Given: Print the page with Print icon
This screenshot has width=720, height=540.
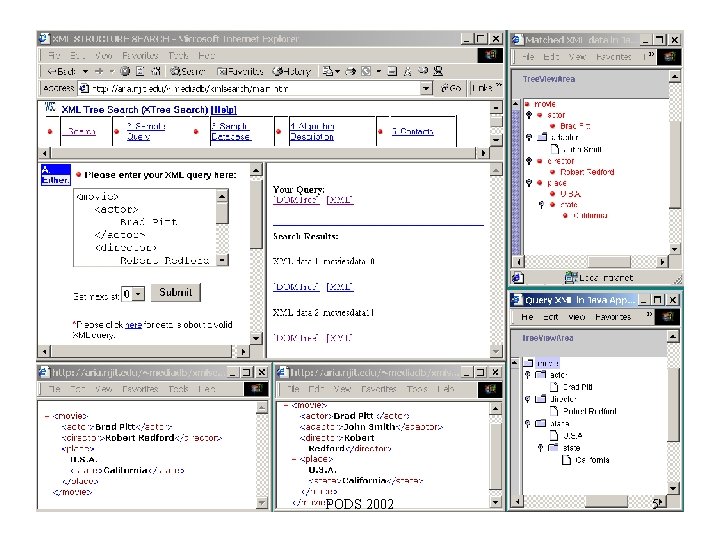Looking at the screenshot, I should [350, 71].
